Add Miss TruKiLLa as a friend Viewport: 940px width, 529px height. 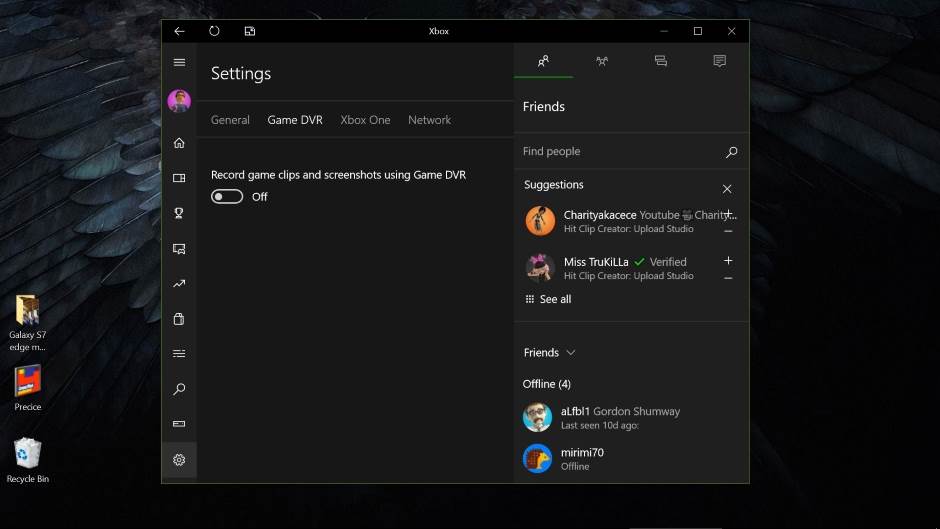[x=728, y=261]
